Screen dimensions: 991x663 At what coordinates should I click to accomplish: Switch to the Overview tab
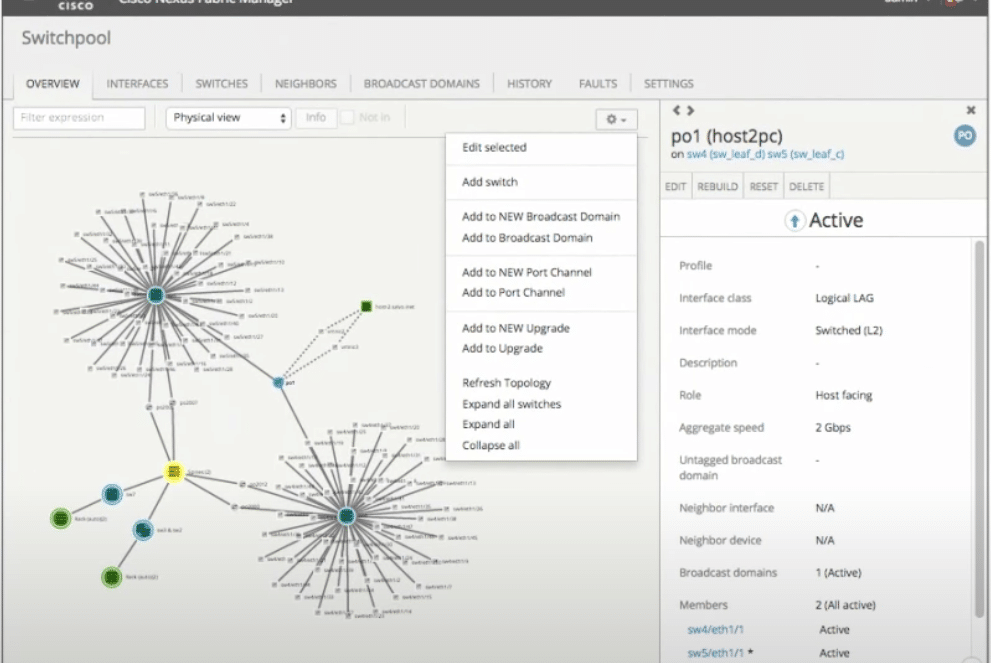(x=52, y=84)
